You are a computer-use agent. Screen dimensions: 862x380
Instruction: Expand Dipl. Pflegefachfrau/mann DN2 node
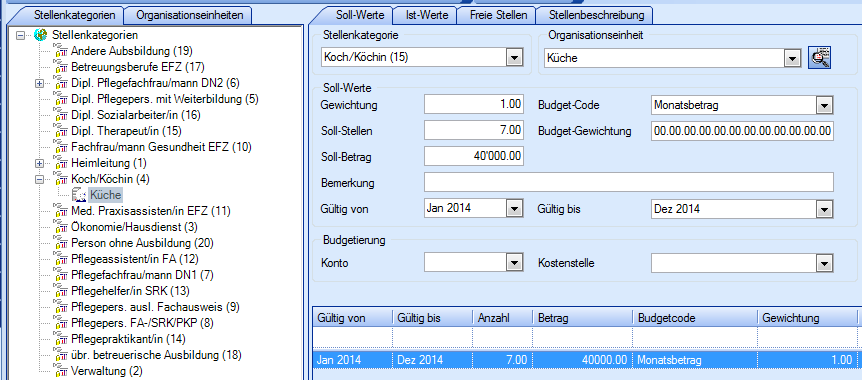[39, 84]
